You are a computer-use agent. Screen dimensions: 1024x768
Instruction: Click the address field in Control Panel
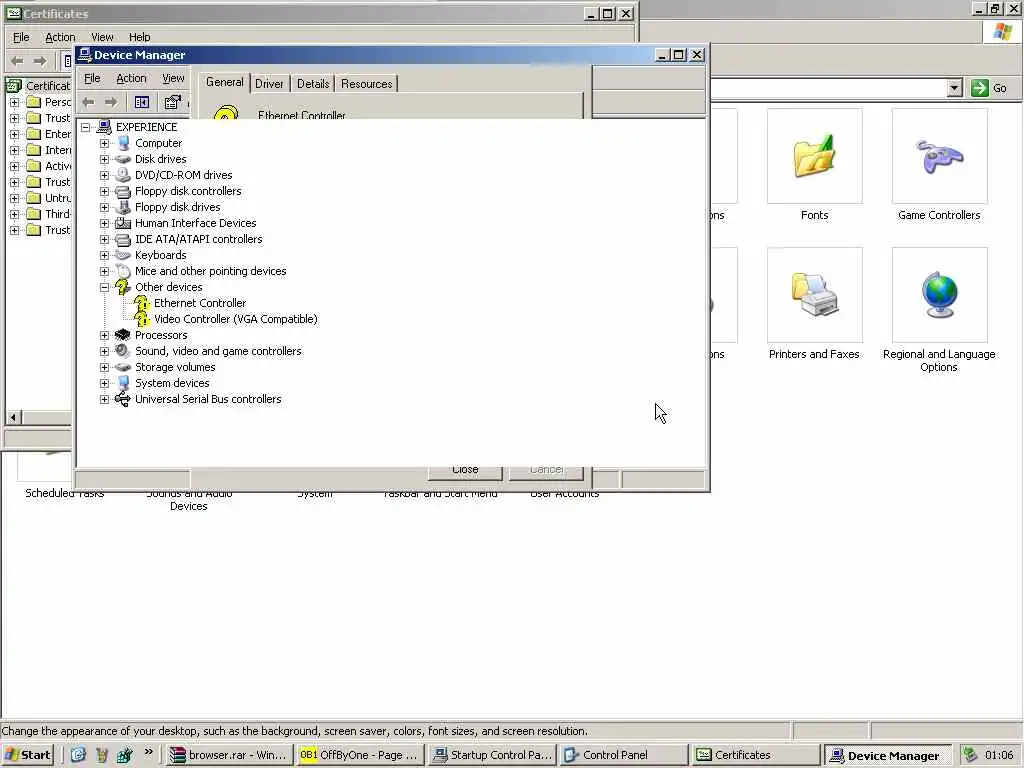[828, 88]
